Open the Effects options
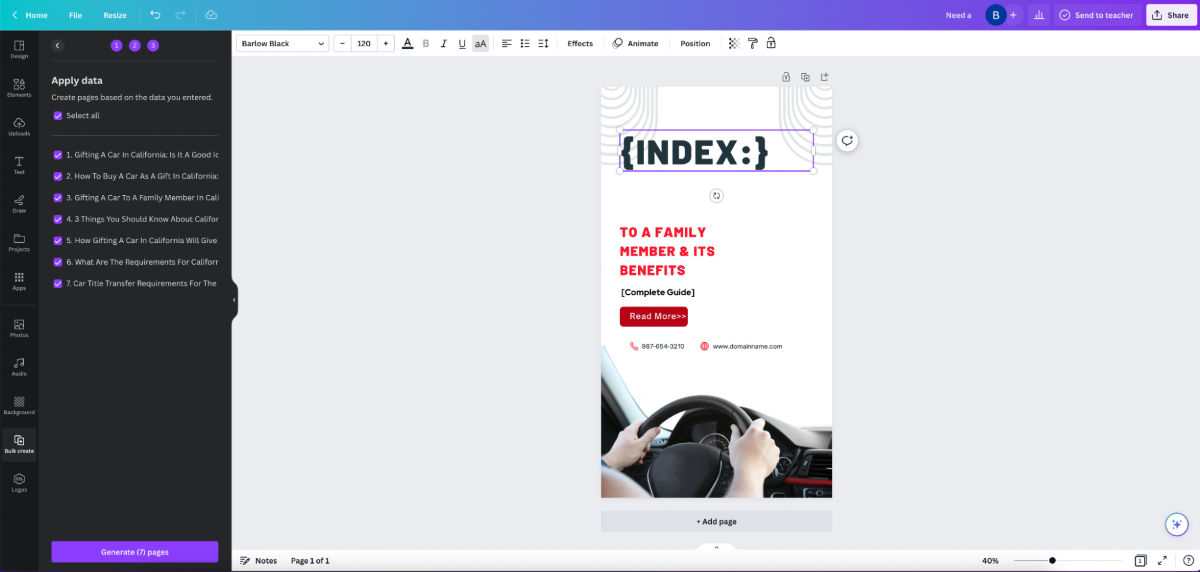The height and width of the screenshot is (572, 1200). [x=580, y=44]
